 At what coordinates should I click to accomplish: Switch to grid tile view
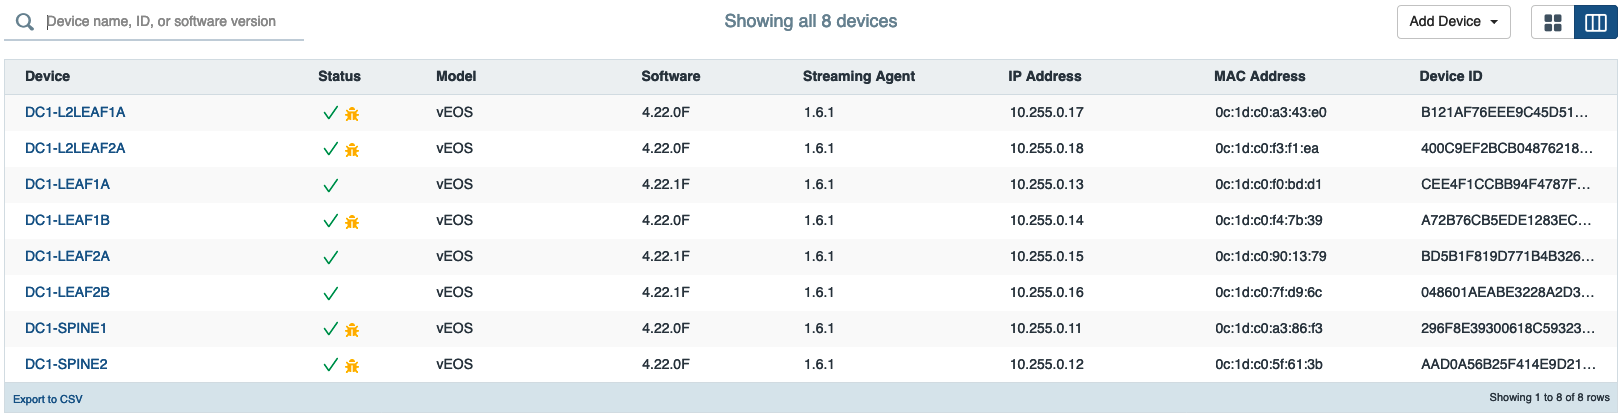[1553, 22]
